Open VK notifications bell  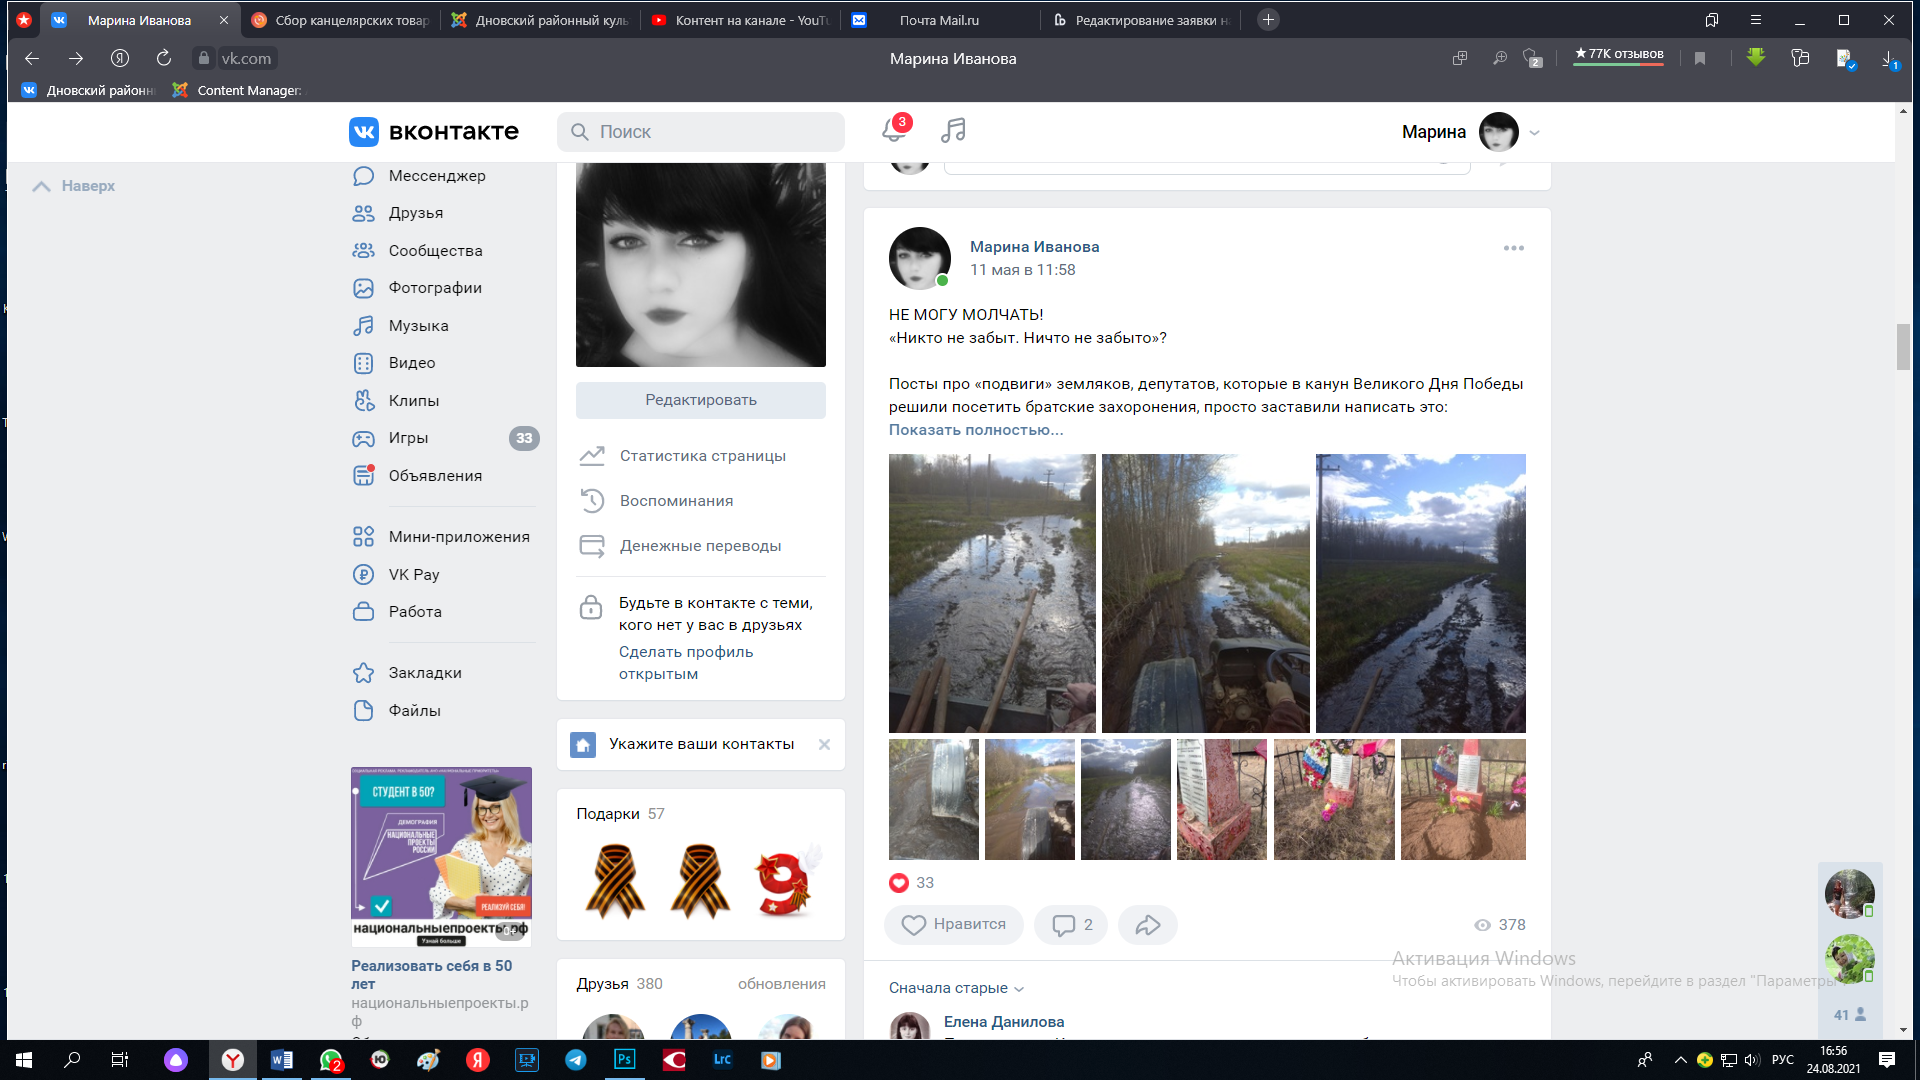click(893, 131)
